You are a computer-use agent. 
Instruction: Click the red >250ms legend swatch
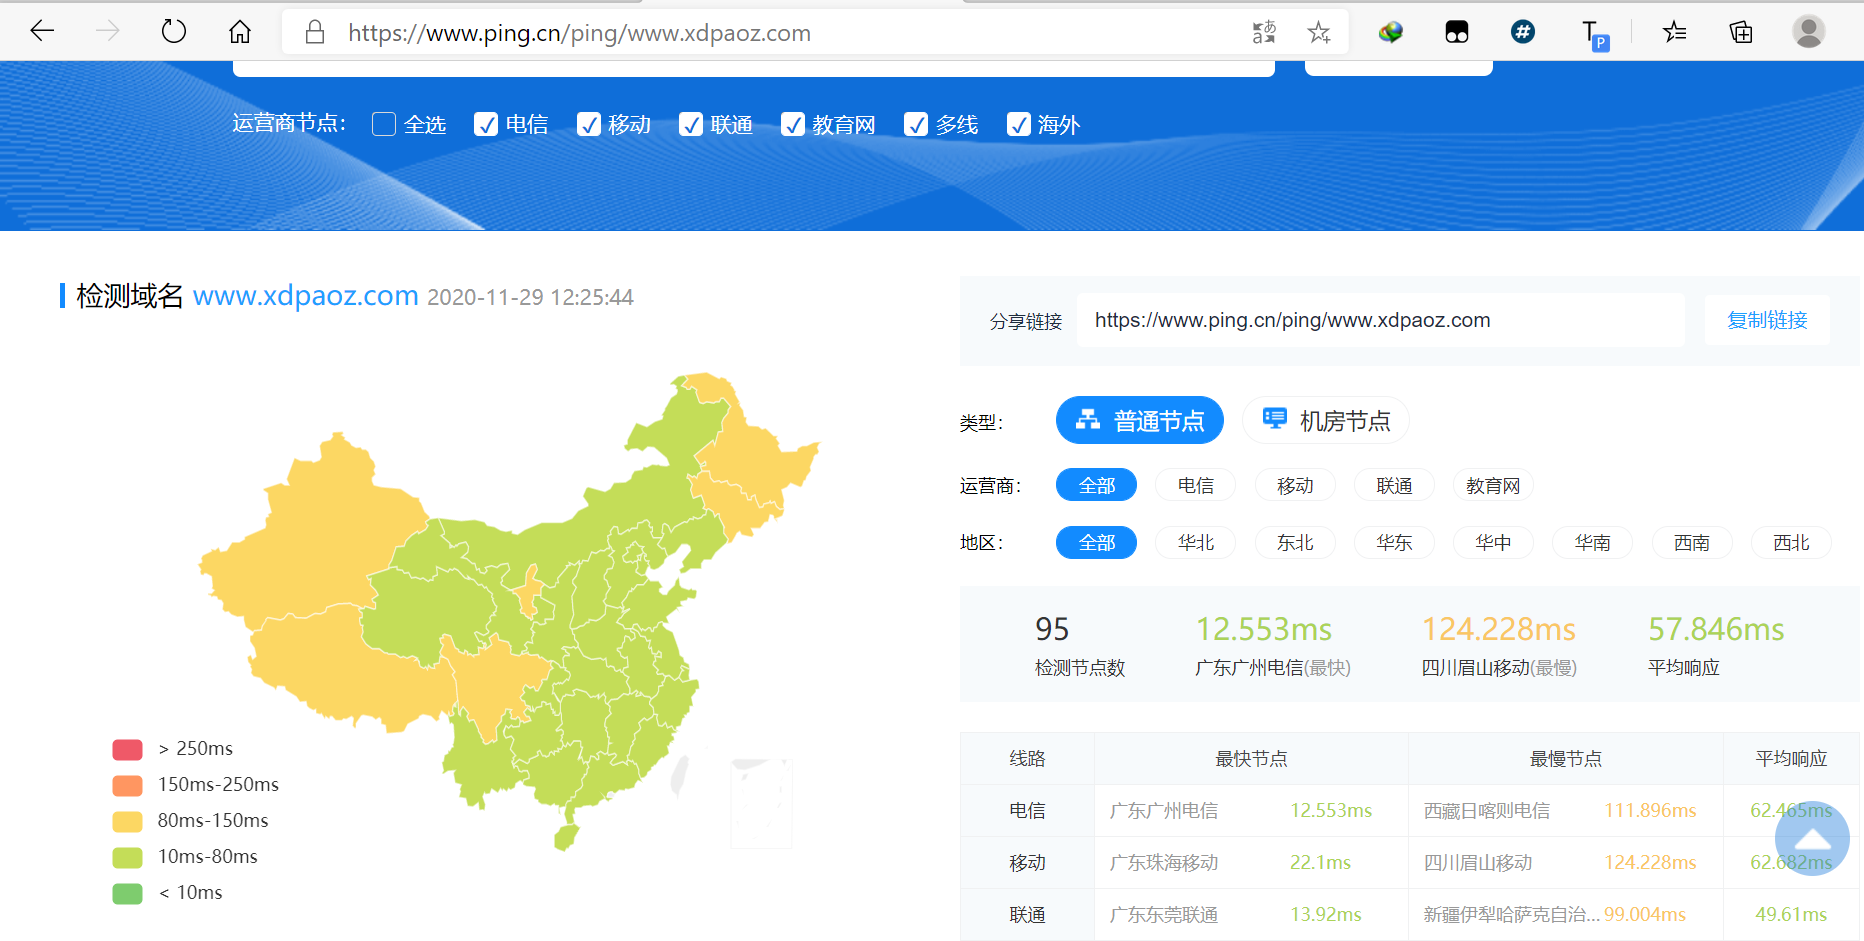pos(128,749)
